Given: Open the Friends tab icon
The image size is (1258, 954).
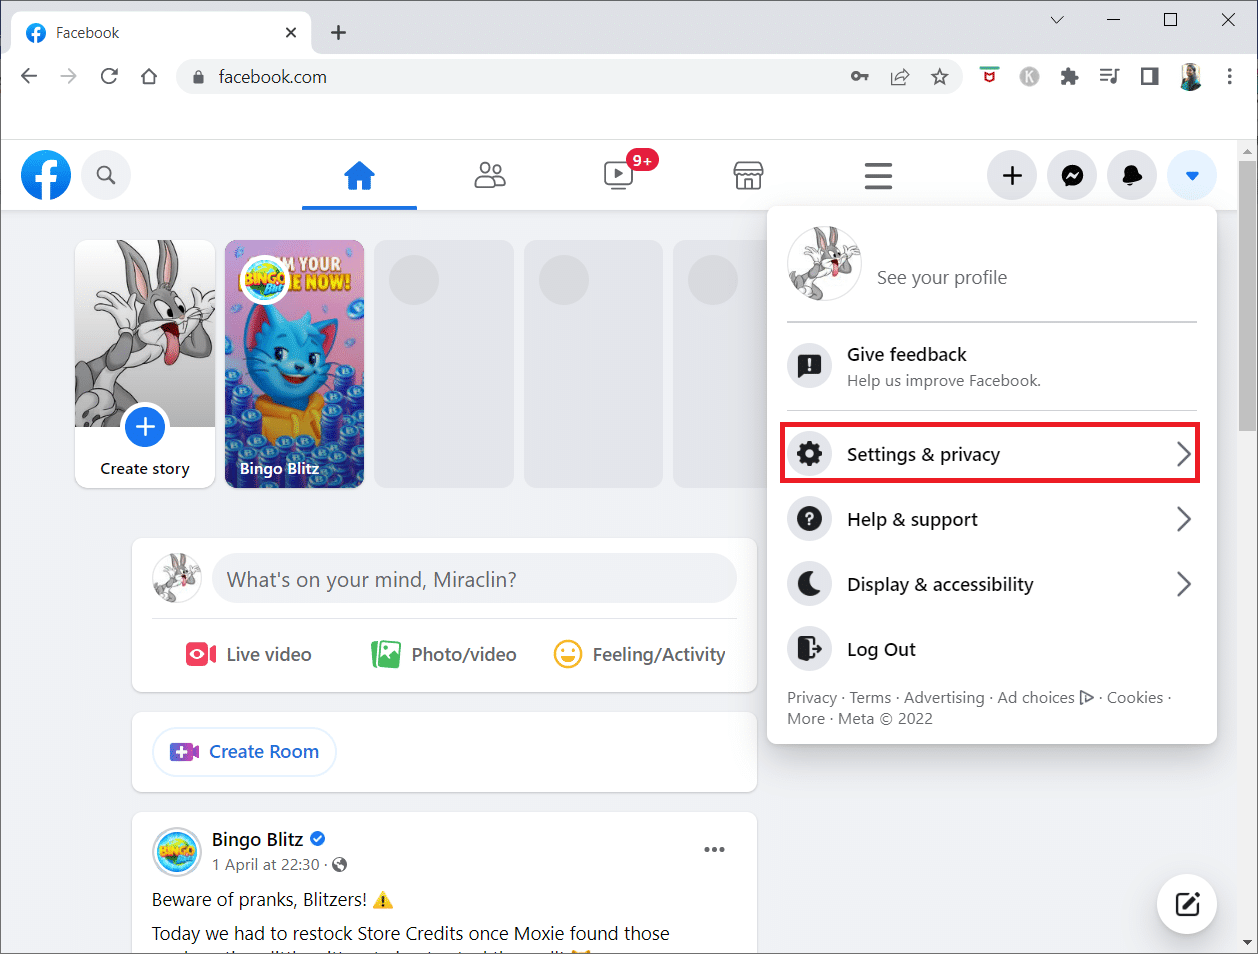Looking at the screenshot, I should click(x=490, y=176).
